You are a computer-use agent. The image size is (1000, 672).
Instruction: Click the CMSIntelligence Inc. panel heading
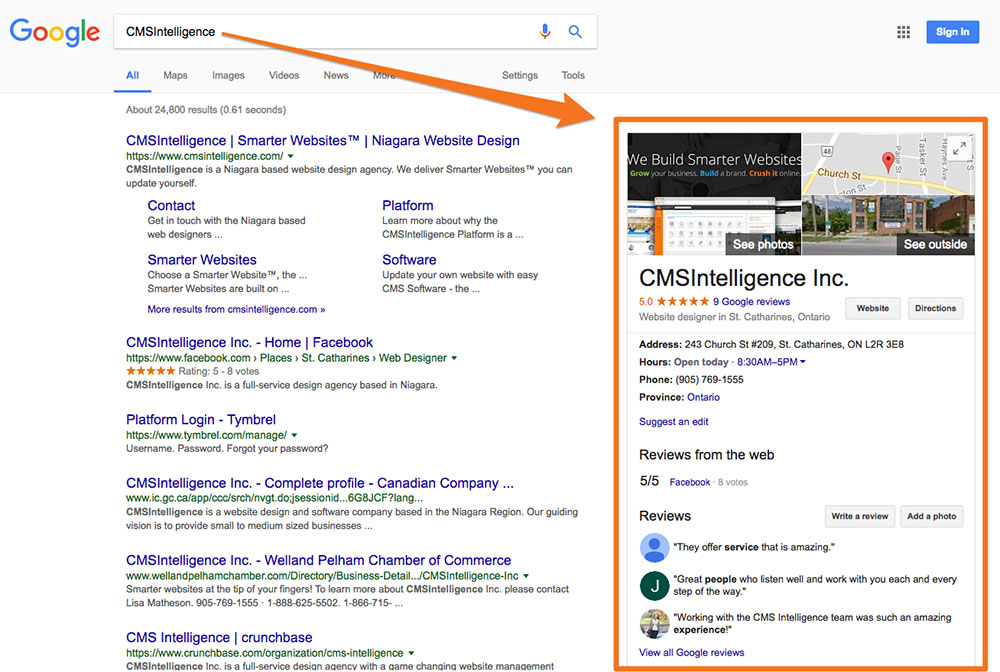click(x=744, y=278)
